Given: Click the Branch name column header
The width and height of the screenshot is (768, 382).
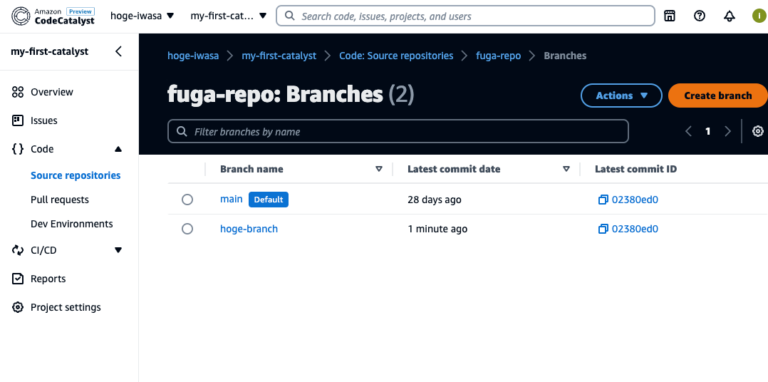Looking at the screenshot, I should point(251,169).
